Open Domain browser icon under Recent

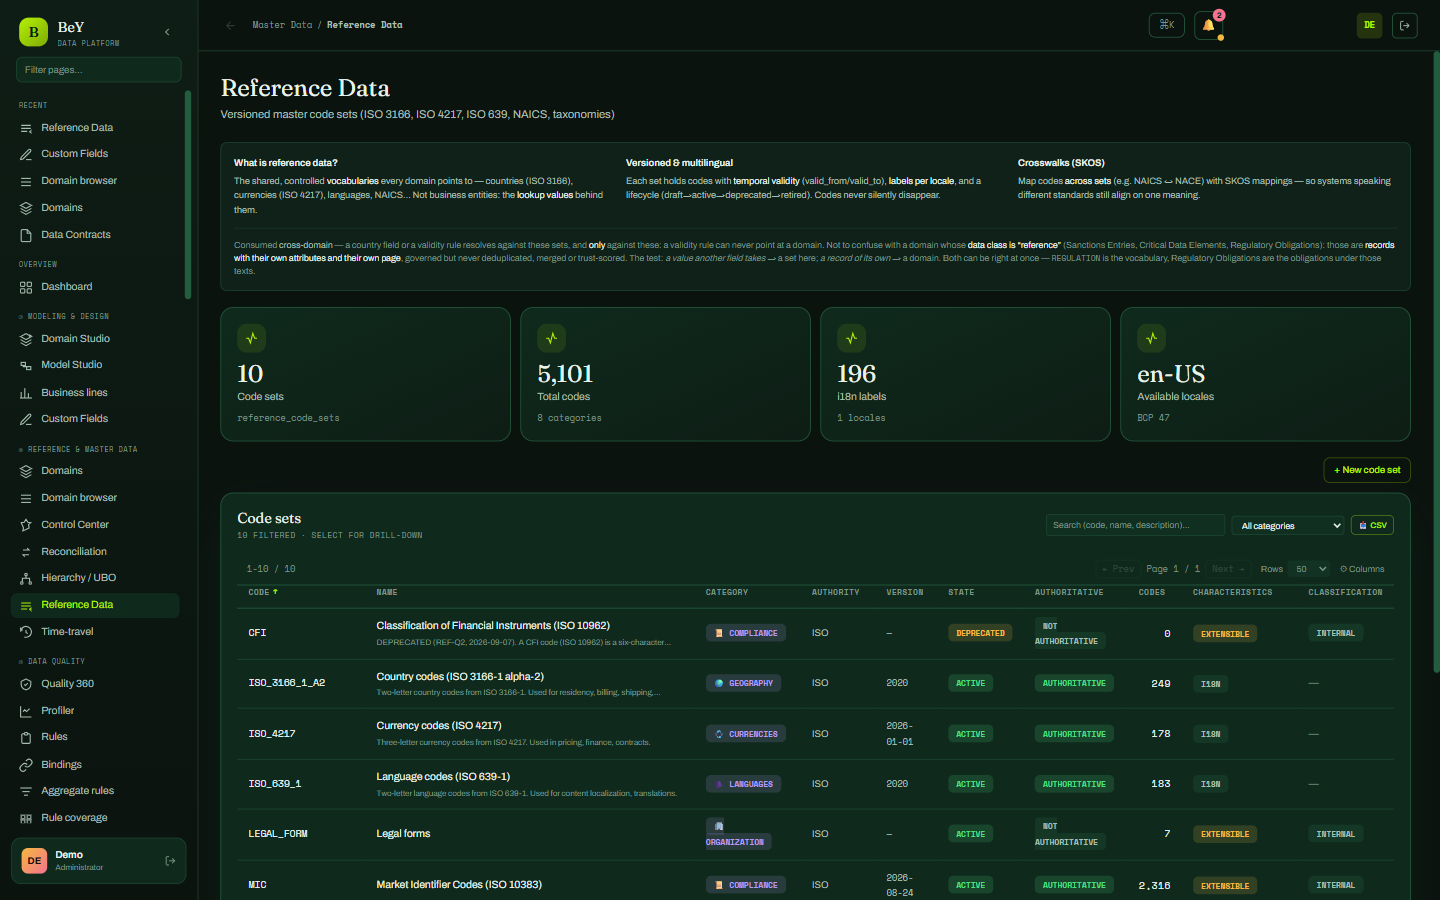(26, 181)
